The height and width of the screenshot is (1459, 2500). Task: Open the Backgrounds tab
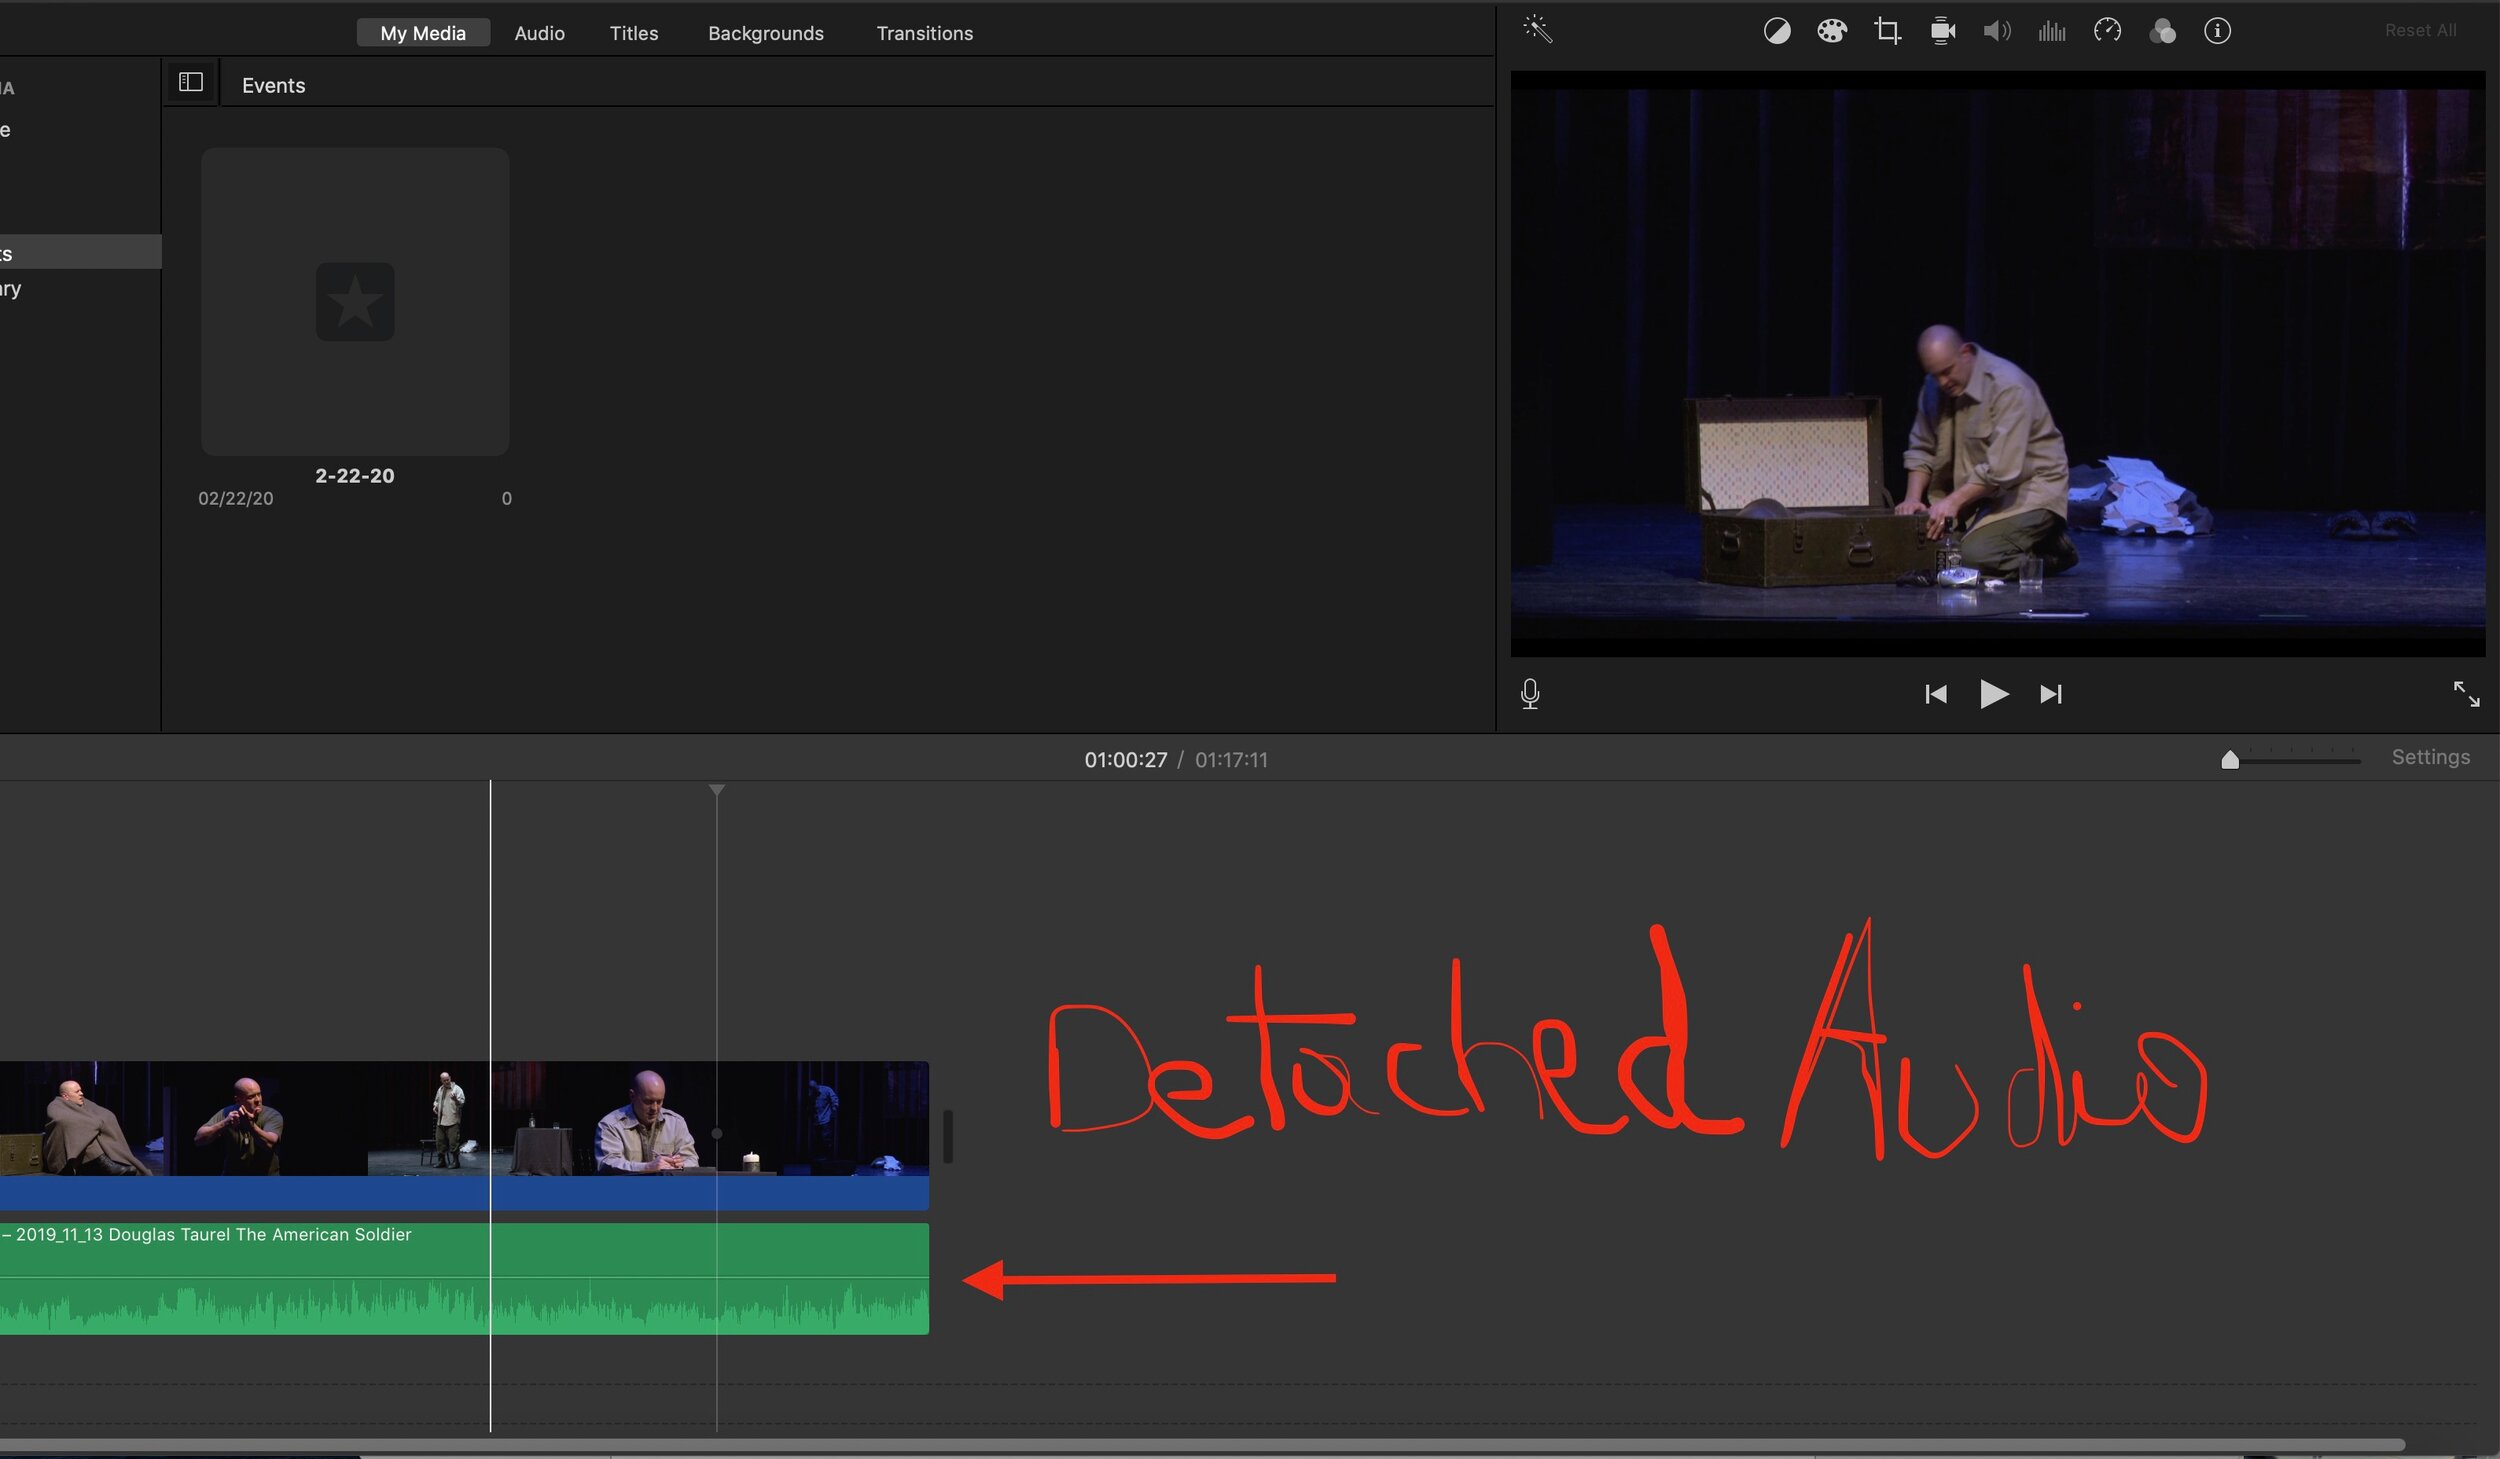click(x=766, y=33)
